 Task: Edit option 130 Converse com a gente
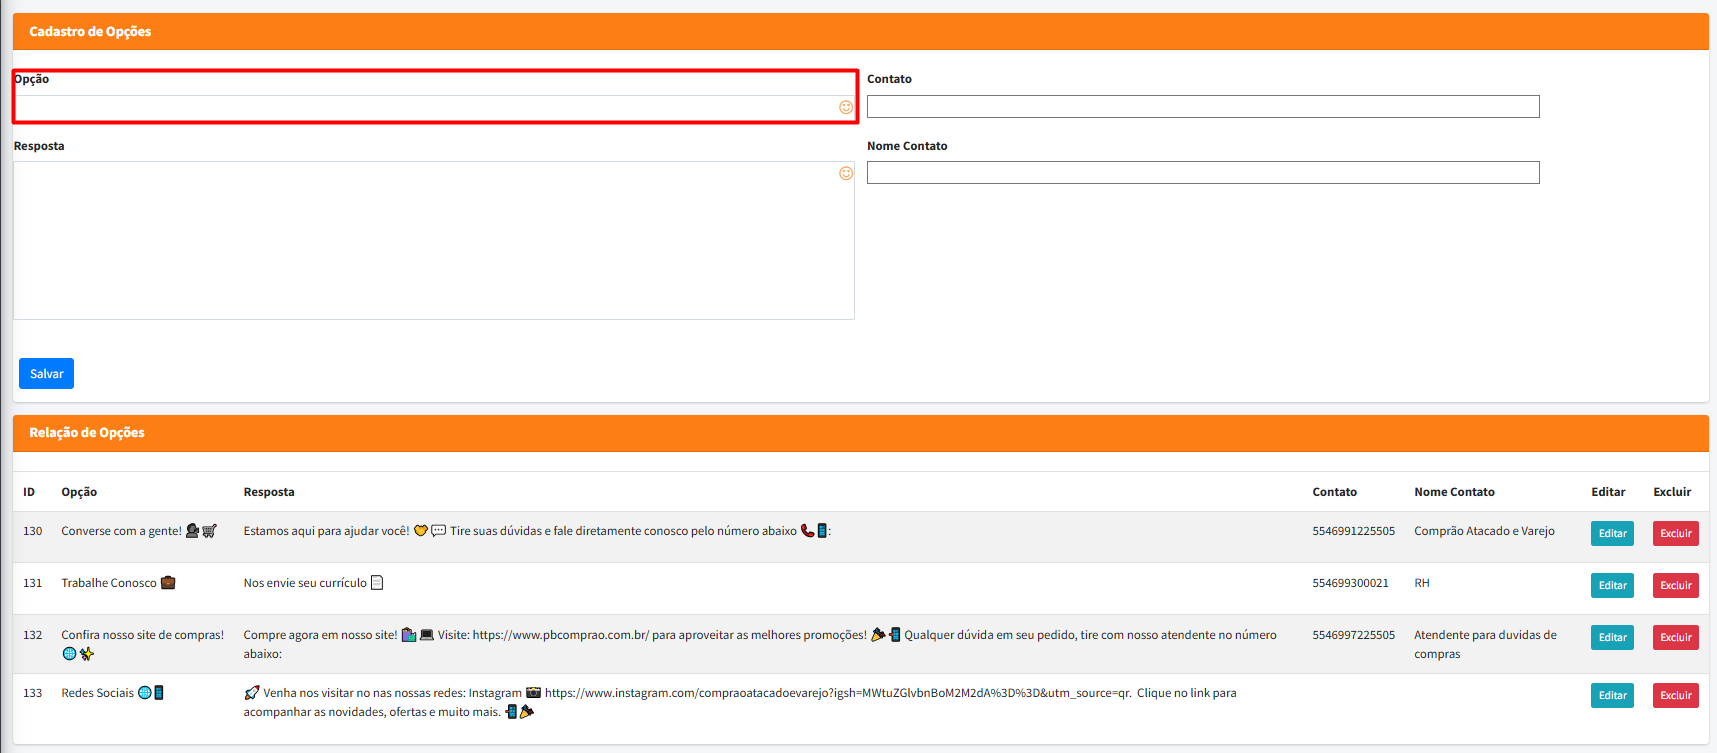[1611, 534]
